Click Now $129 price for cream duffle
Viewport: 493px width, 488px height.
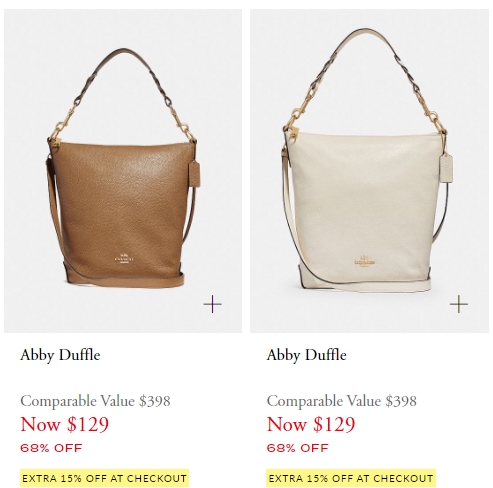(311, 424)
